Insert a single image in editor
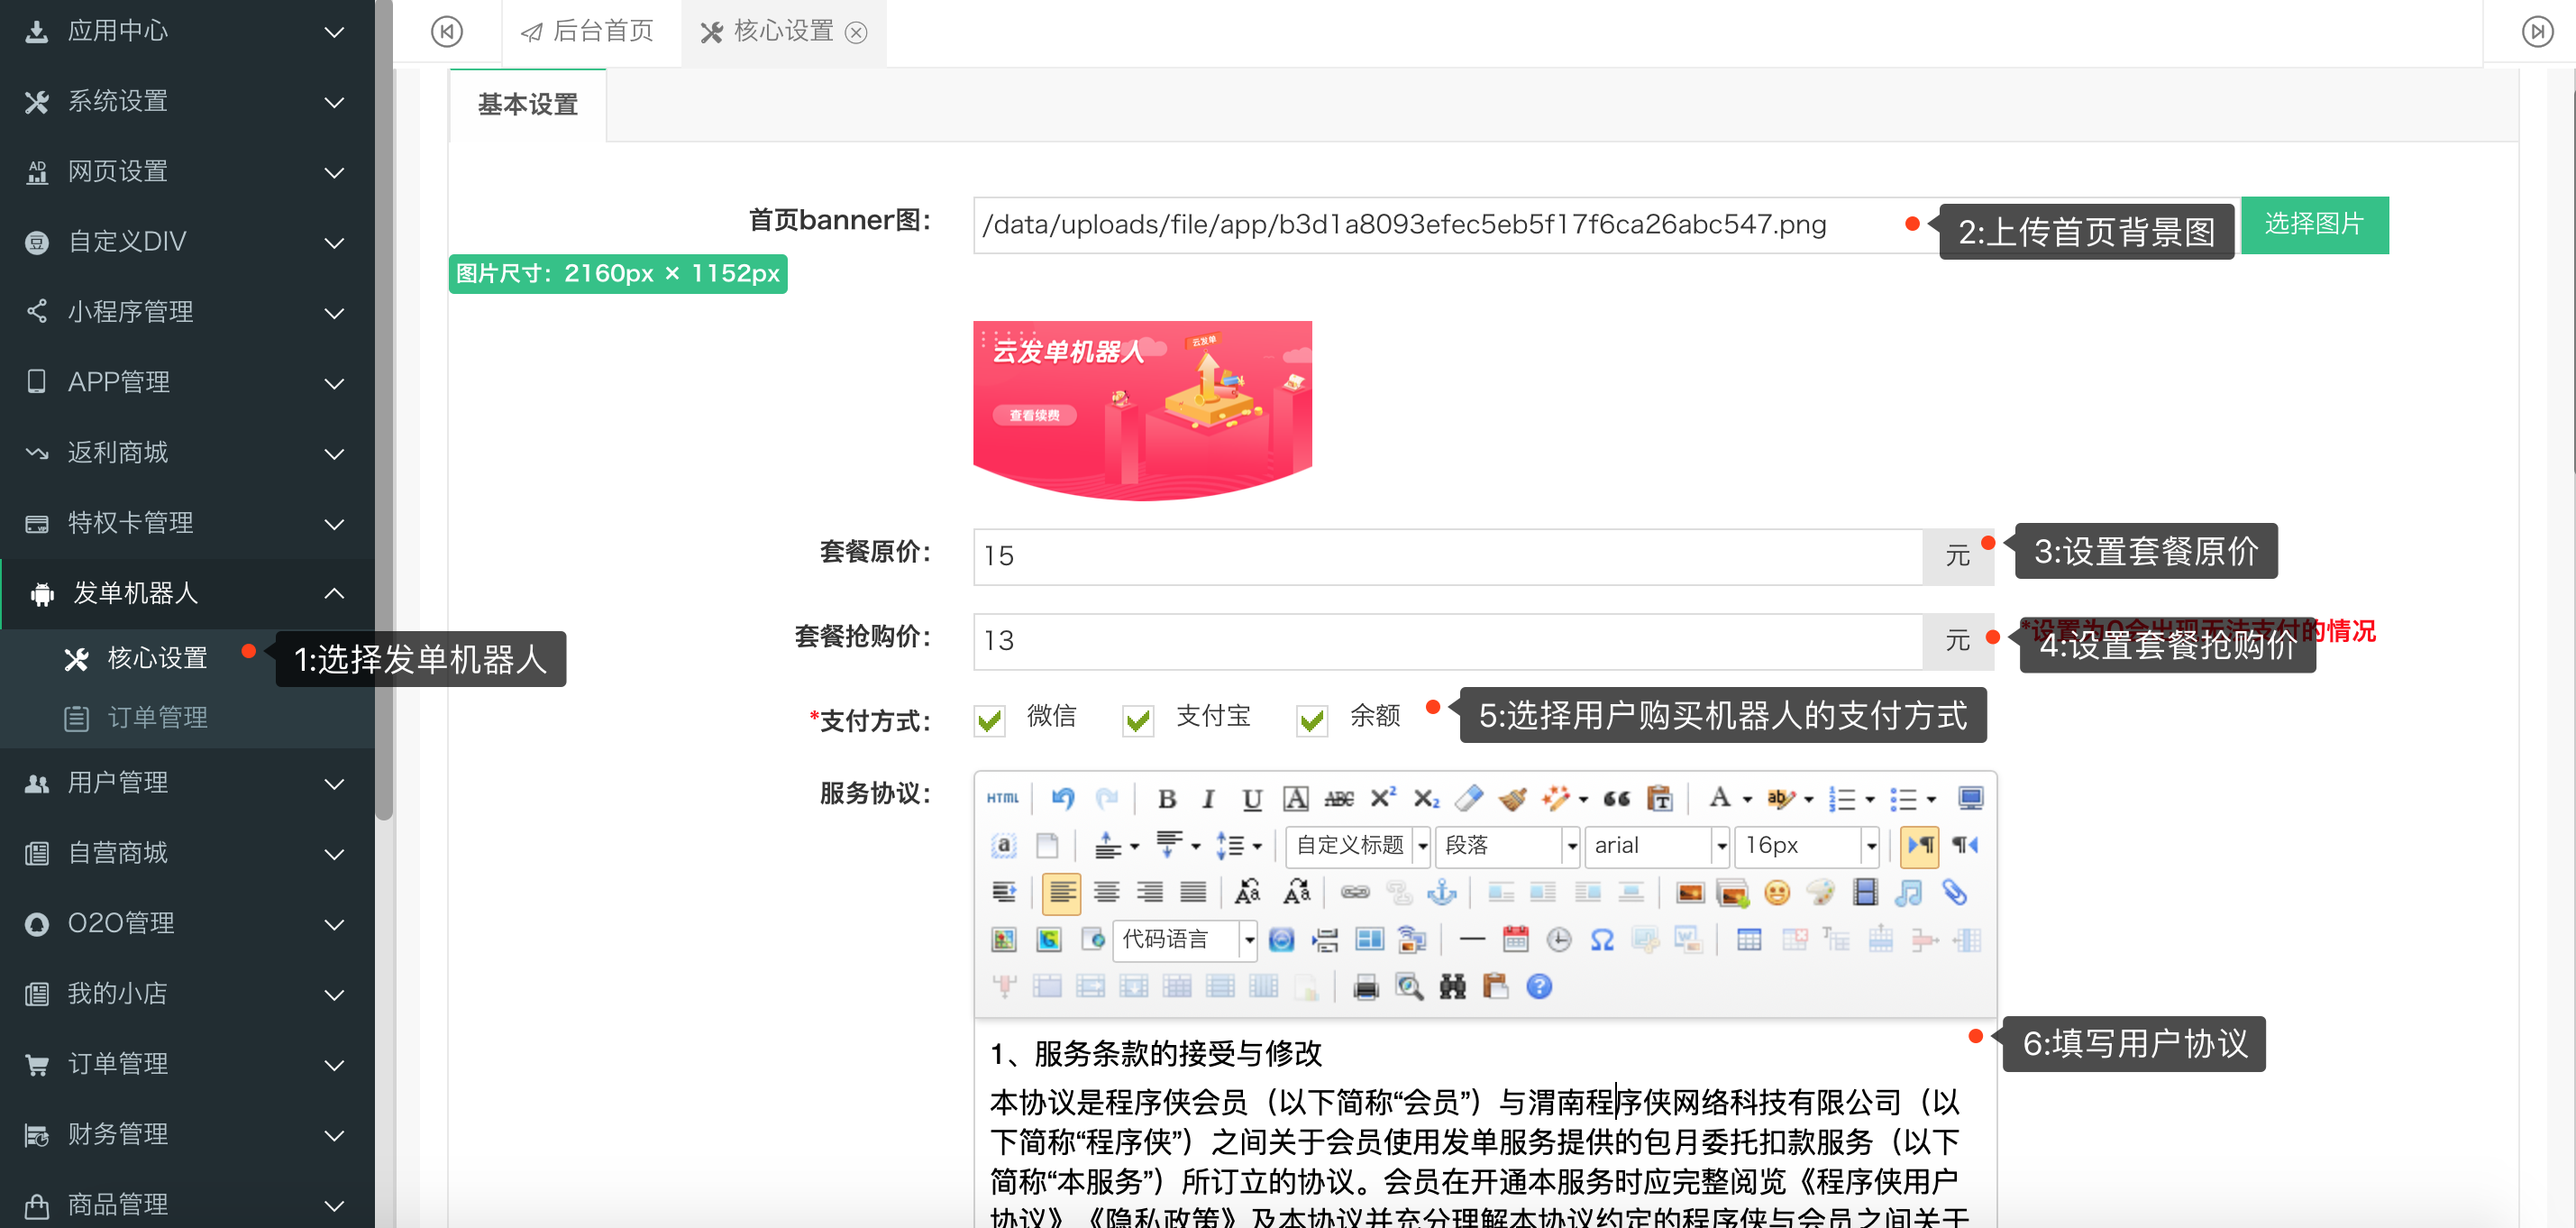 pos(1690,892)
